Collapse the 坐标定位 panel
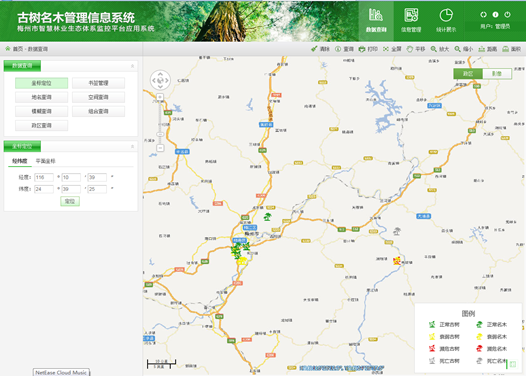The image size is (526, 376). [133, 147]
